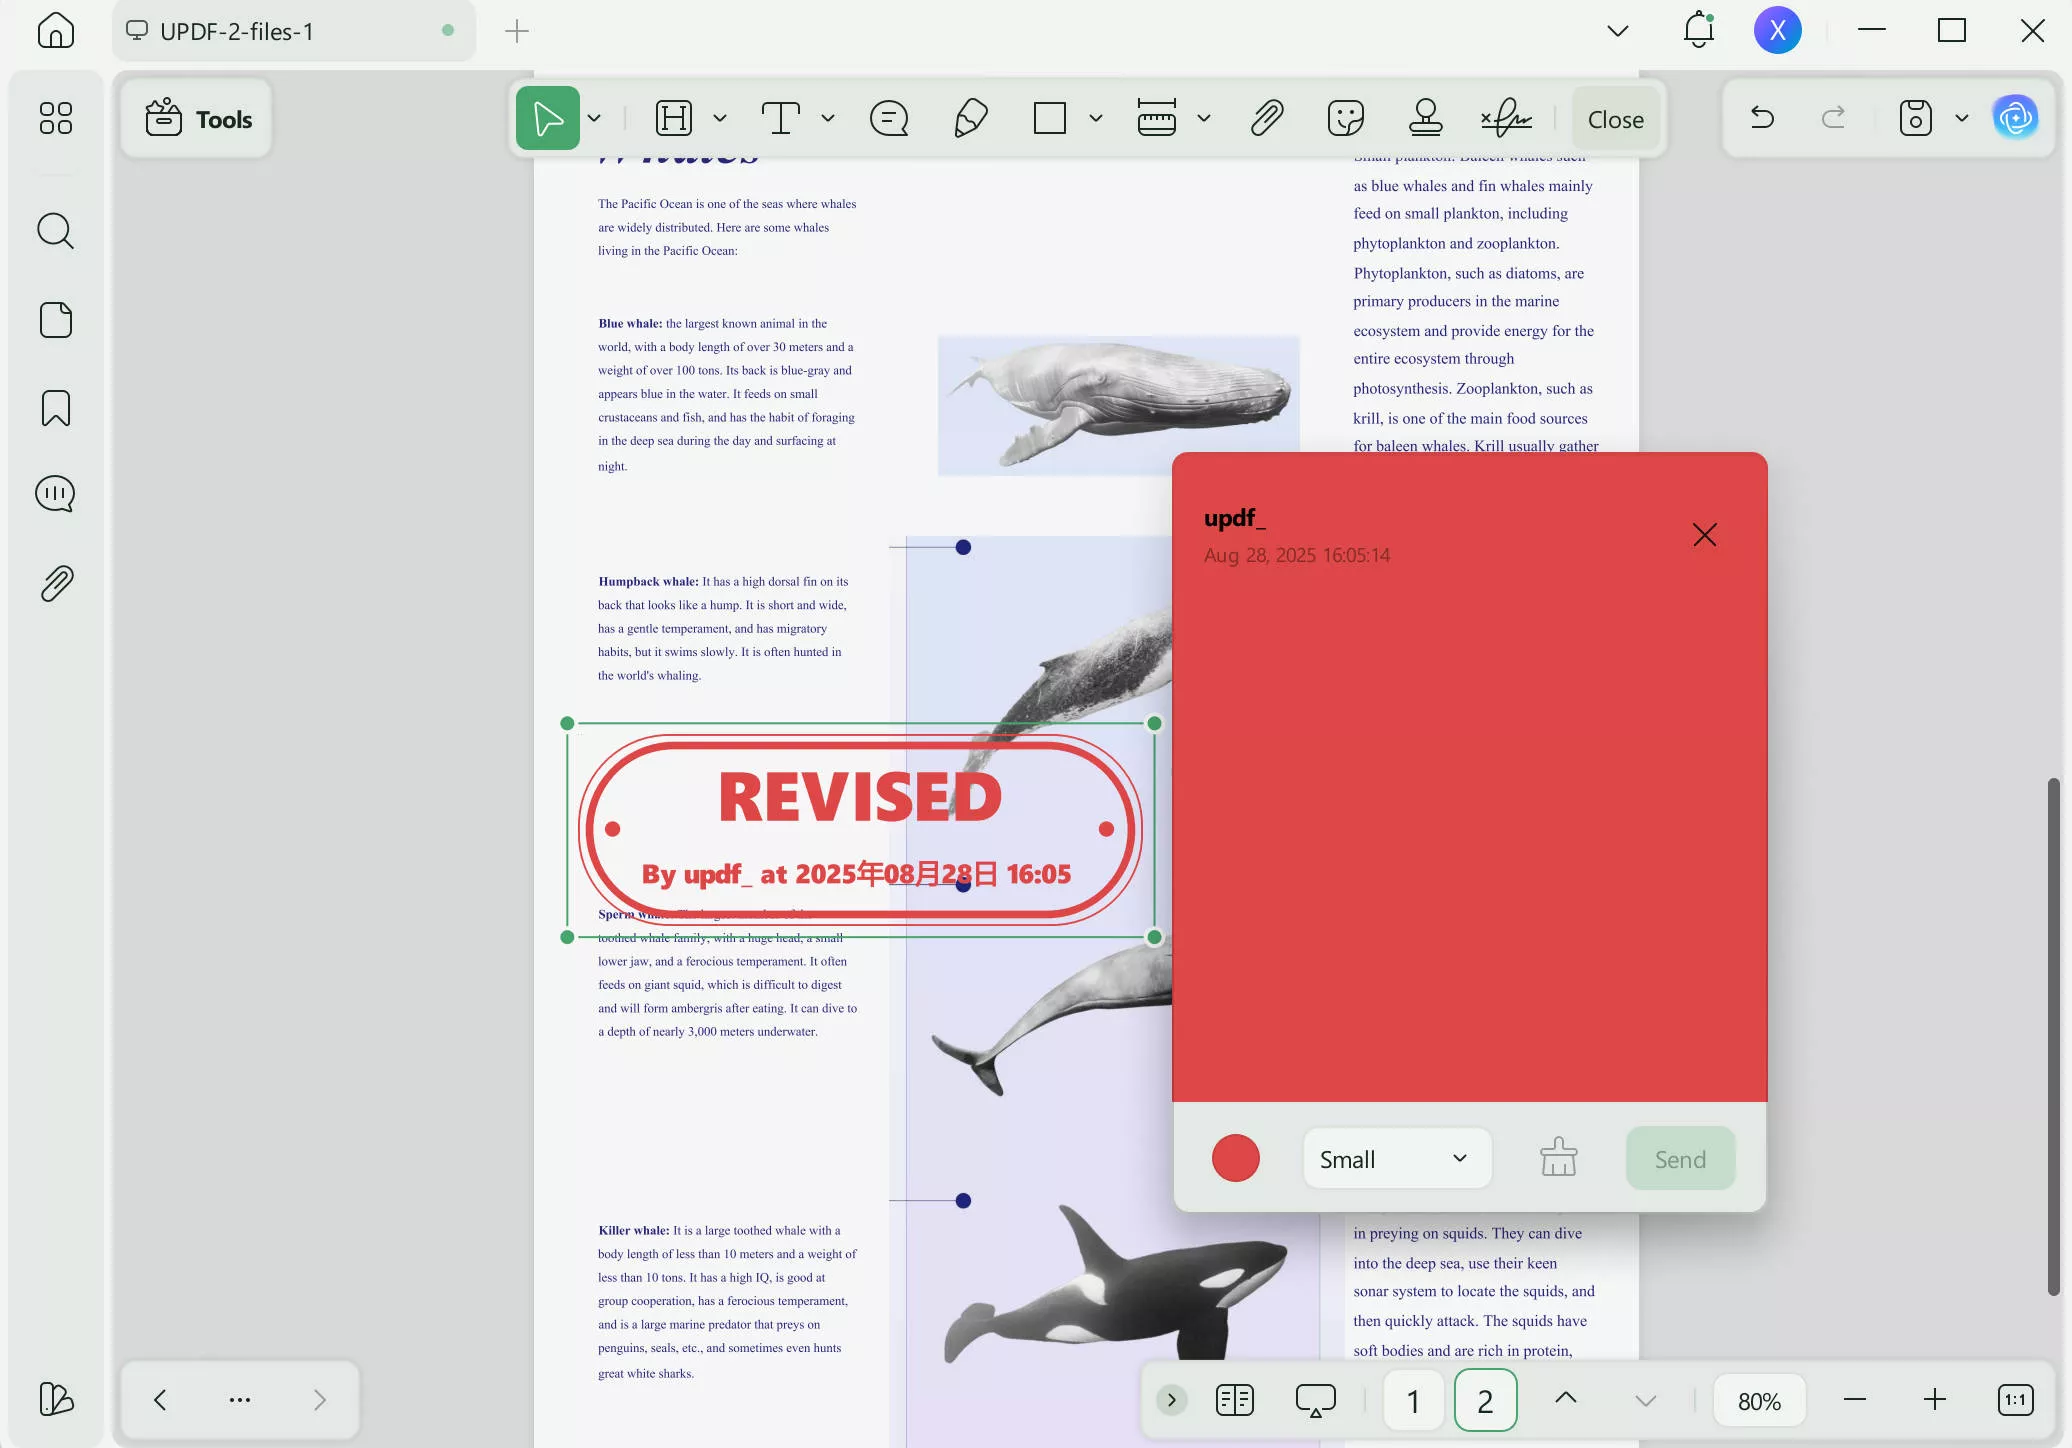This screenshot has width=2072, height=1448.
Task: Open the Search panel in sidebar
Action: click(x=56, y=231)
